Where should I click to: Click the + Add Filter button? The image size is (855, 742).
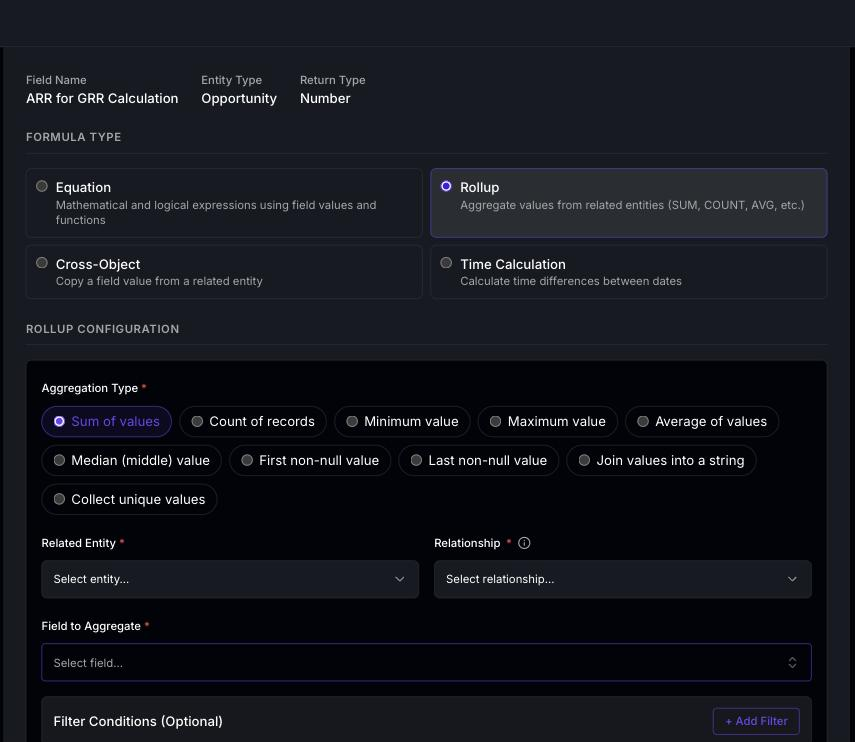[x=756, y=721]
